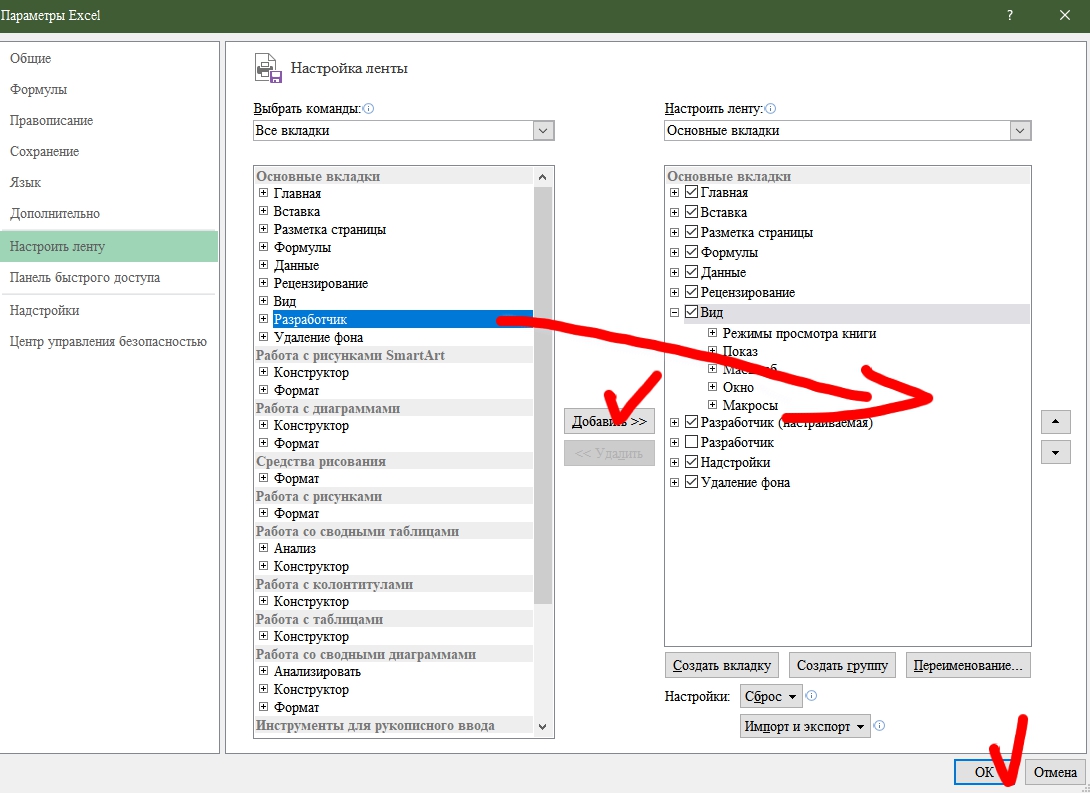The height and width of the screenshot is (793, 1090).
Task: Click the info icon beside Настроить ленту
Action: click(x=770, y=108)
